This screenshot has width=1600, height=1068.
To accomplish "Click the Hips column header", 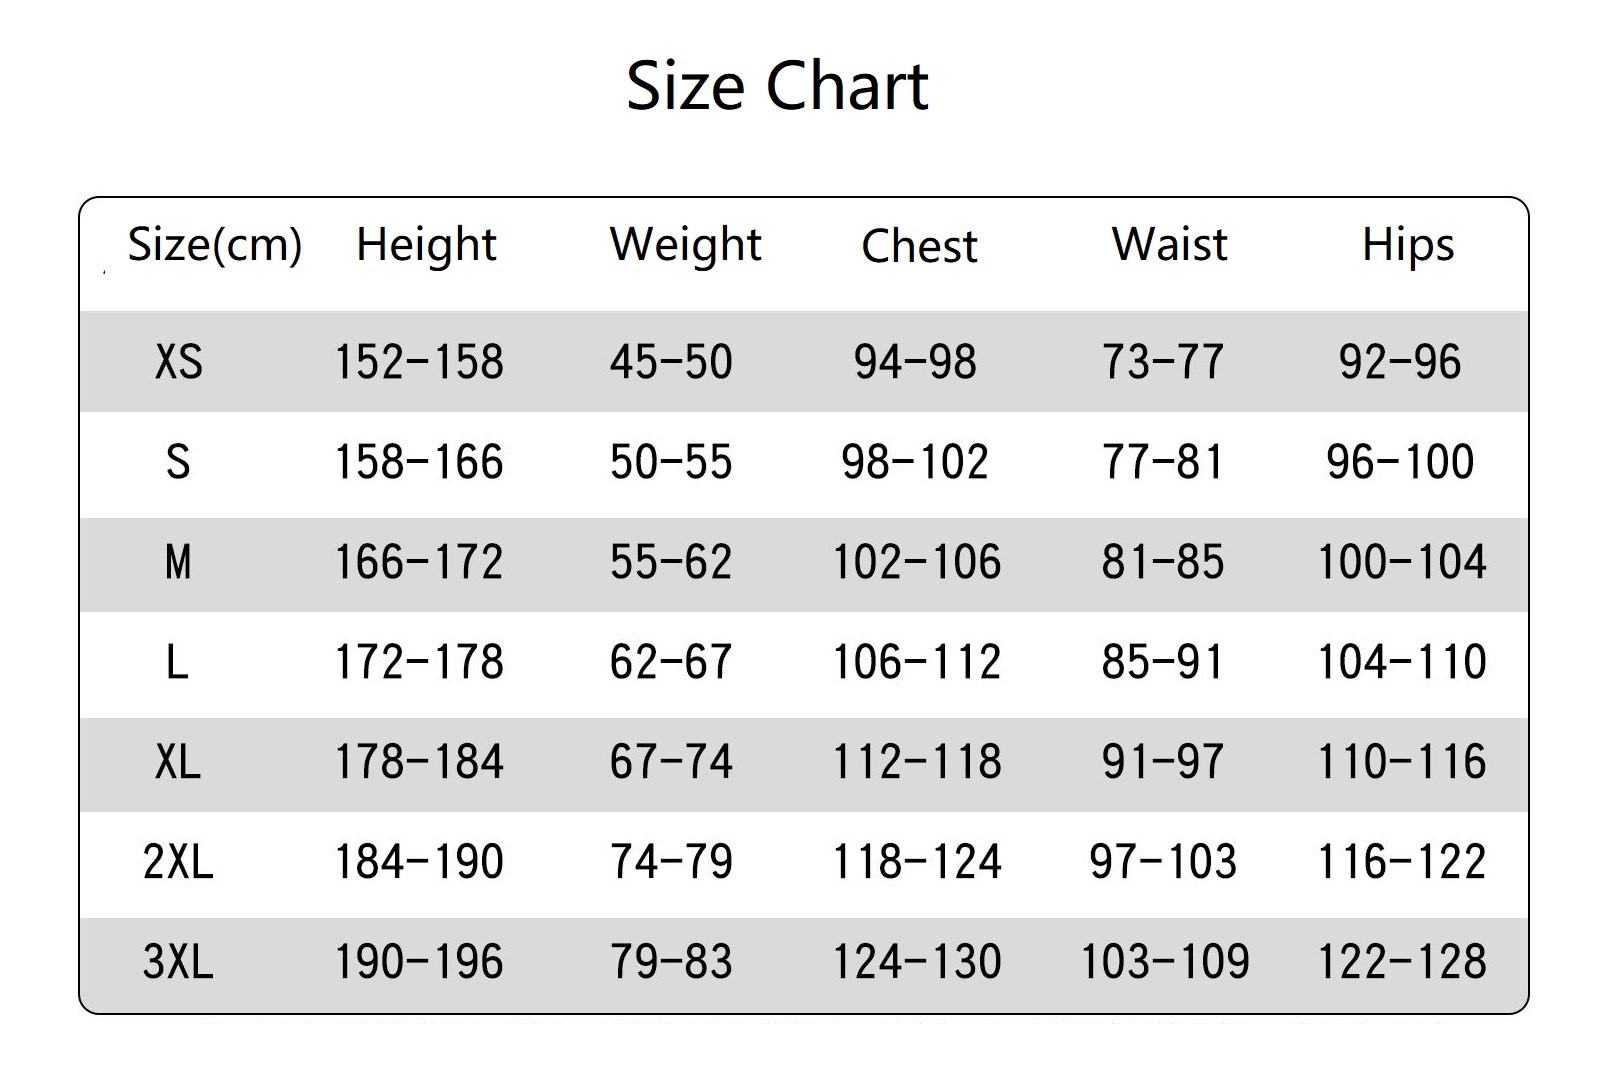I will 1407,245.
